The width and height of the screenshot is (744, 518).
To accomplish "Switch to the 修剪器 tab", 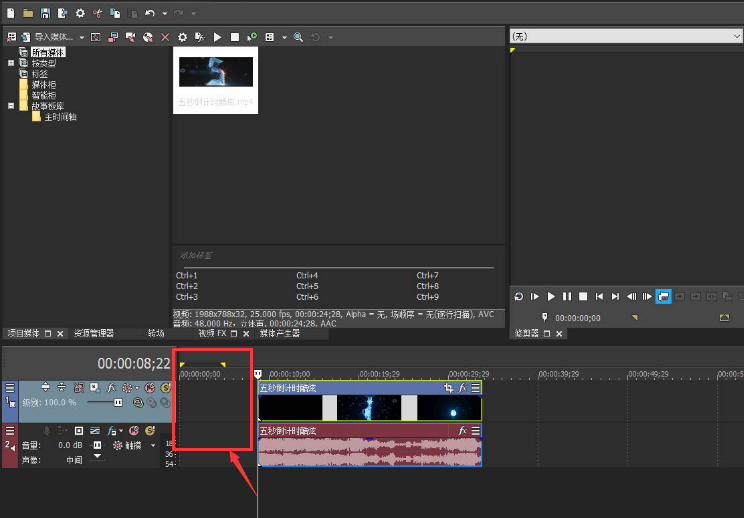I will pyautogui.click(x=527, y=333).
